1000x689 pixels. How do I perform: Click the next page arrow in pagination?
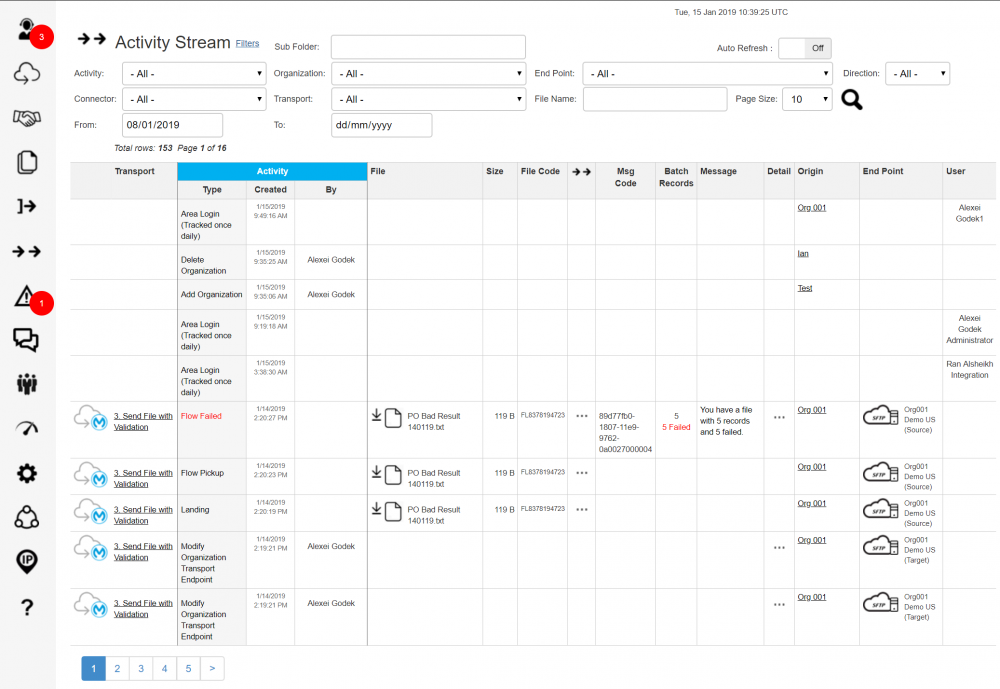212,669
